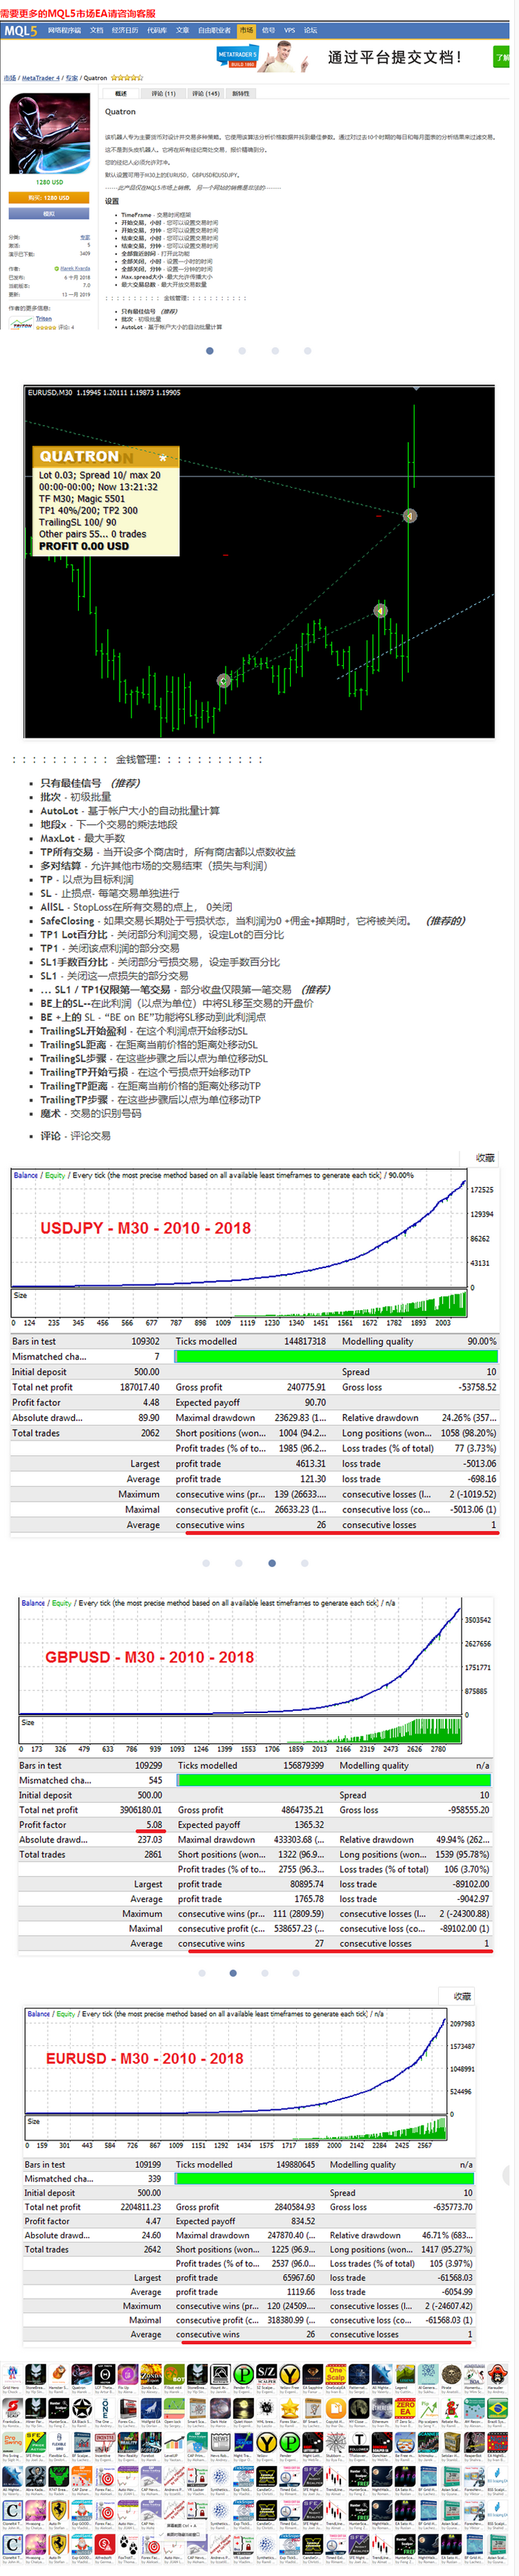Image resolution: width=519 pixels, height=2576 pixels.
Task: Open the Triton product link
Action: click(x=43, y=319)
